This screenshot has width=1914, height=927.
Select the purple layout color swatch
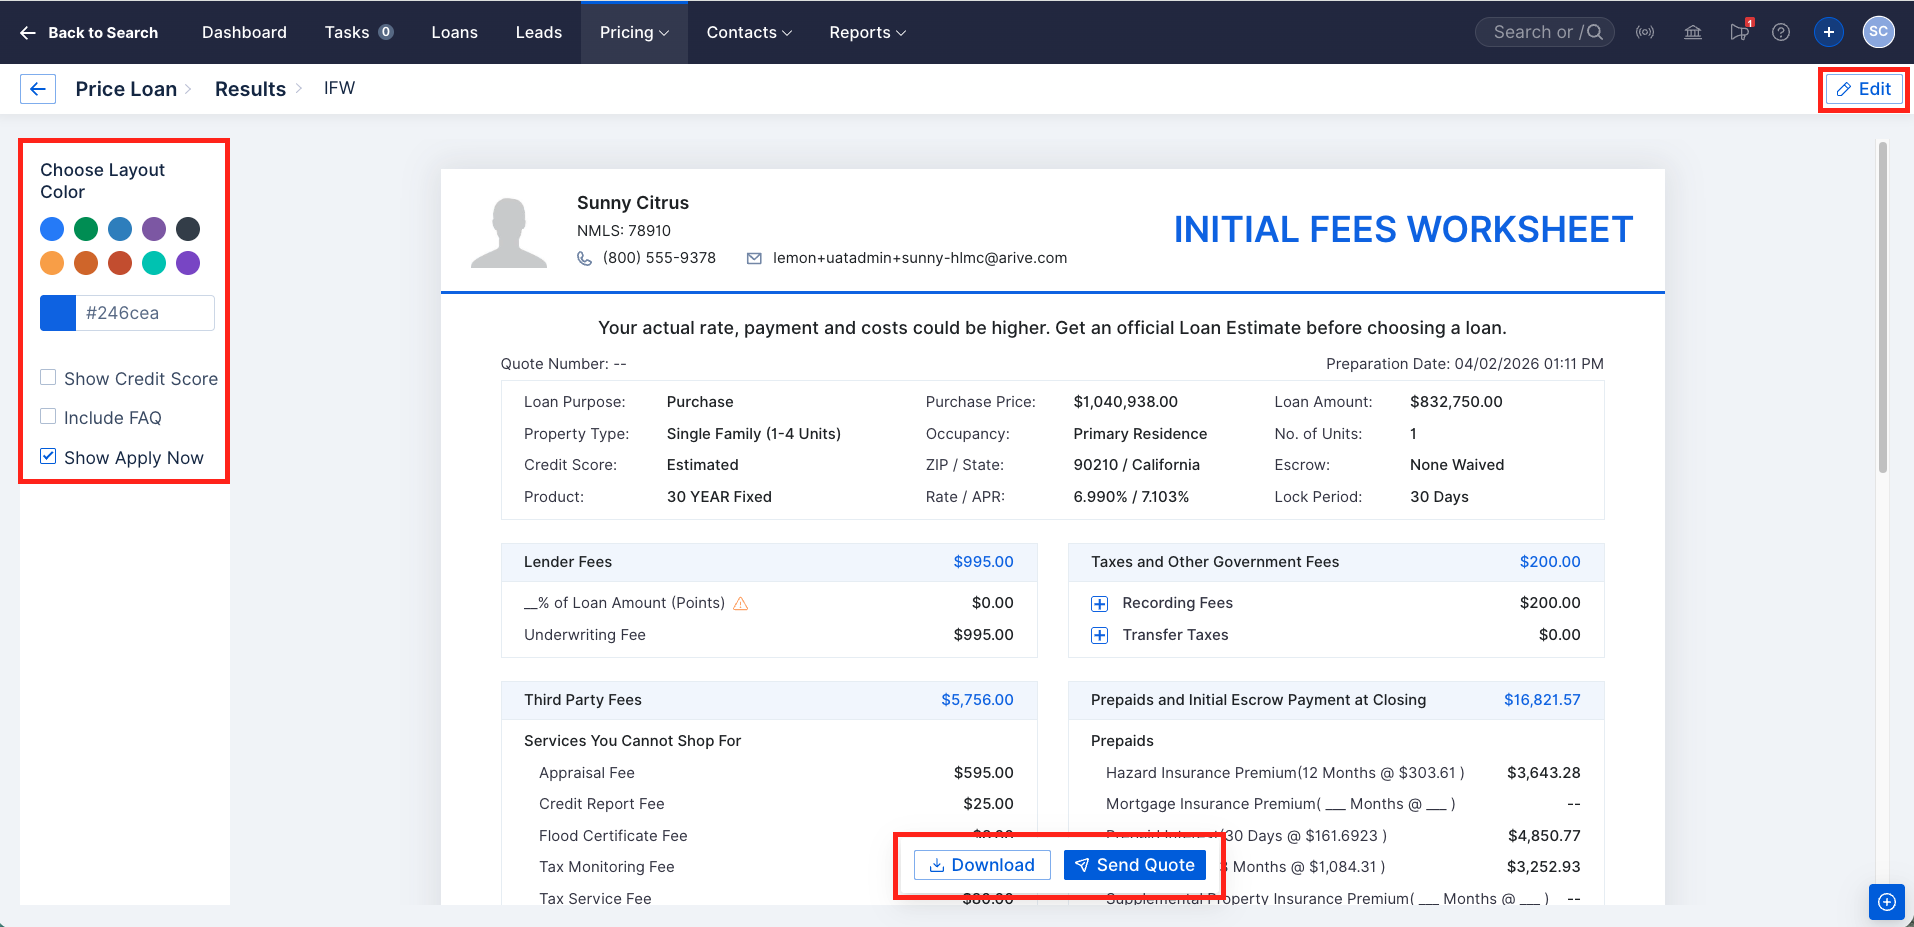pos(153,228)
